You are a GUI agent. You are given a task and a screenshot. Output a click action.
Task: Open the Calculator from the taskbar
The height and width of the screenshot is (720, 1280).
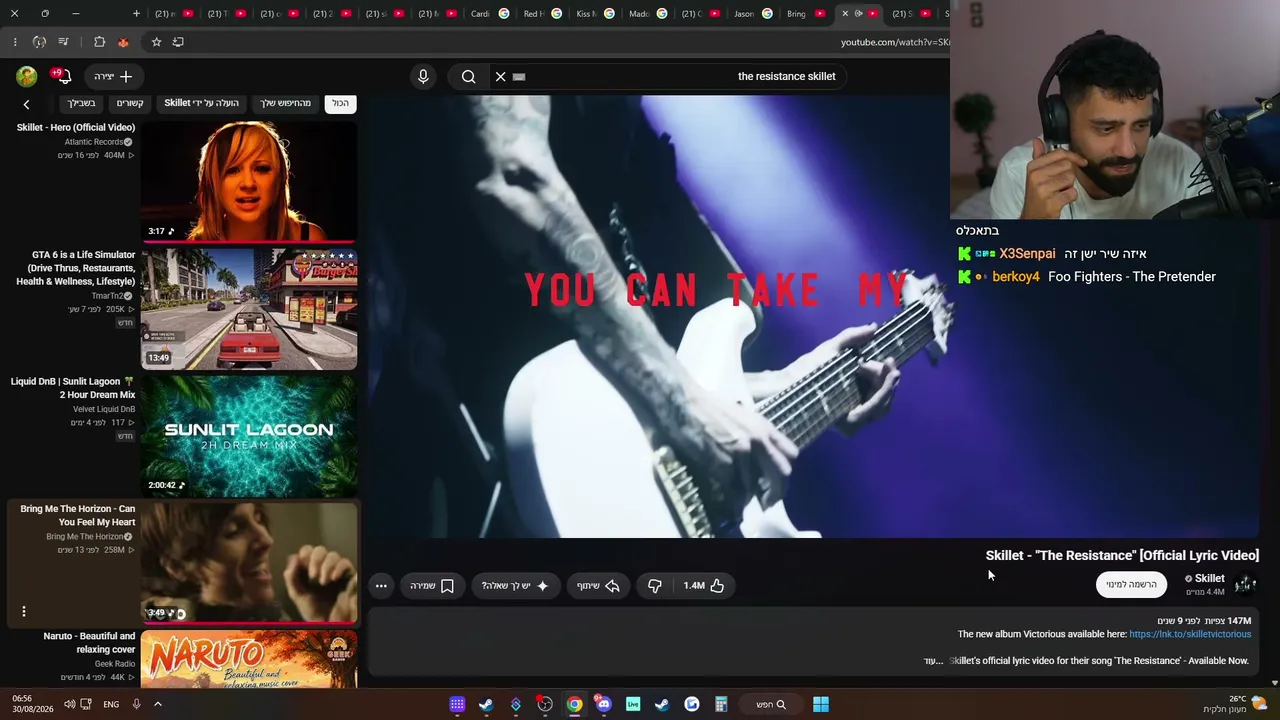721,704
